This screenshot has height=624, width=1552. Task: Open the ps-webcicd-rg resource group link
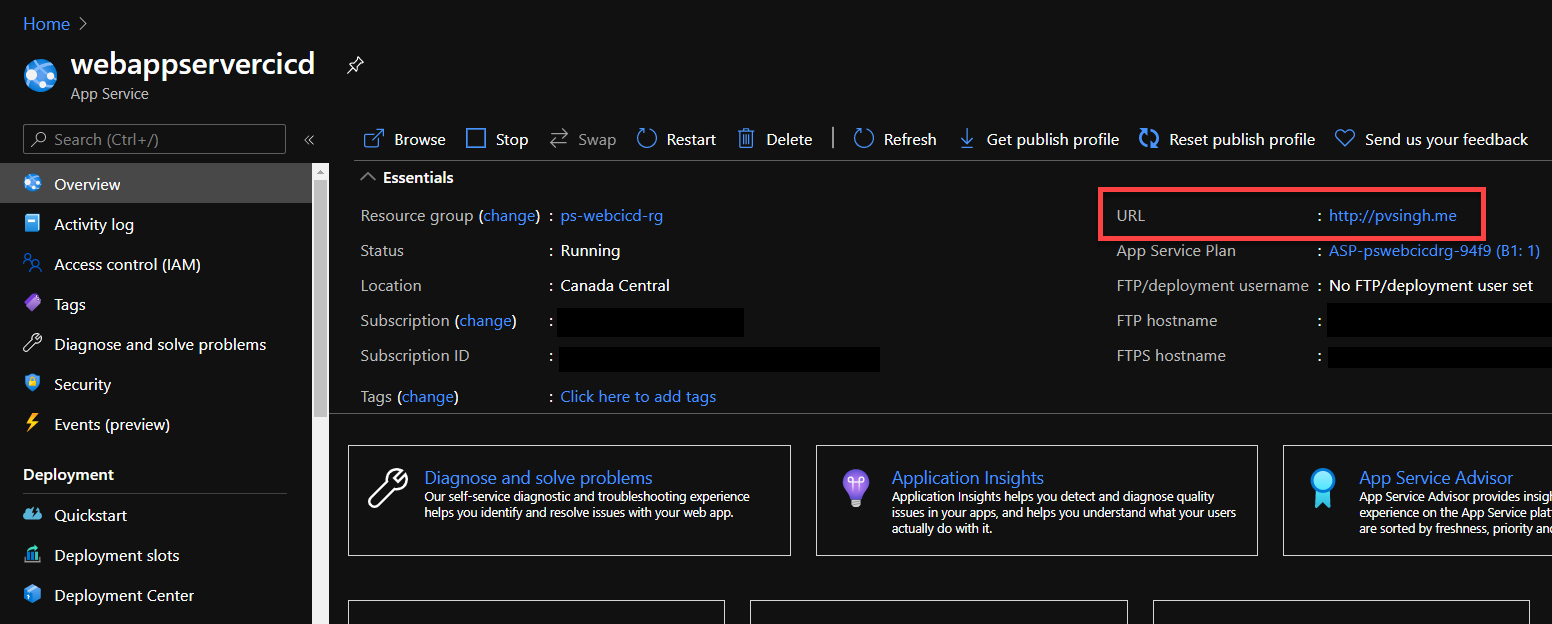click(x=611, y=215)
